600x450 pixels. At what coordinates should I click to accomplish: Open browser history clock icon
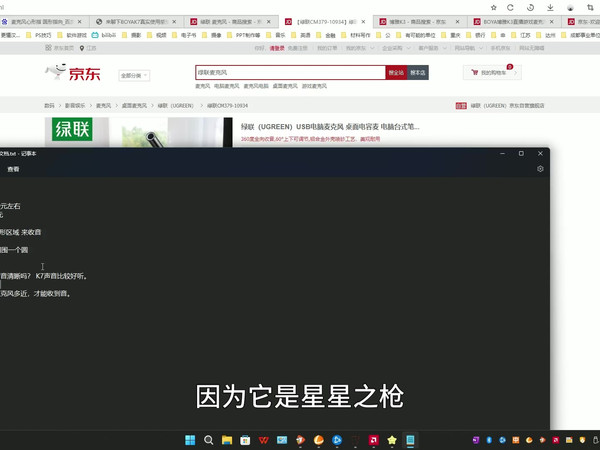tap(530, 8)
